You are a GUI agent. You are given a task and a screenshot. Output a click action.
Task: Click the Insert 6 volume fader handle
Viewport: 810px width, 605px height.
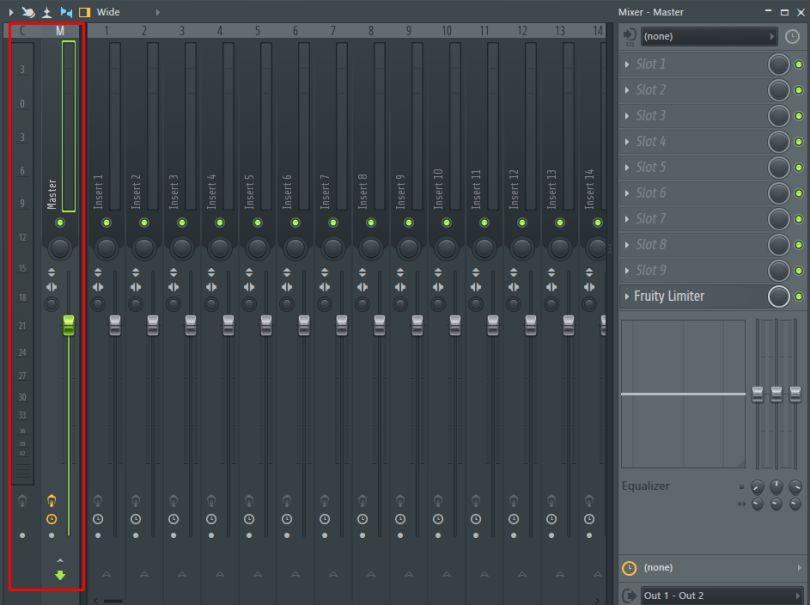[x=304, y=325]
